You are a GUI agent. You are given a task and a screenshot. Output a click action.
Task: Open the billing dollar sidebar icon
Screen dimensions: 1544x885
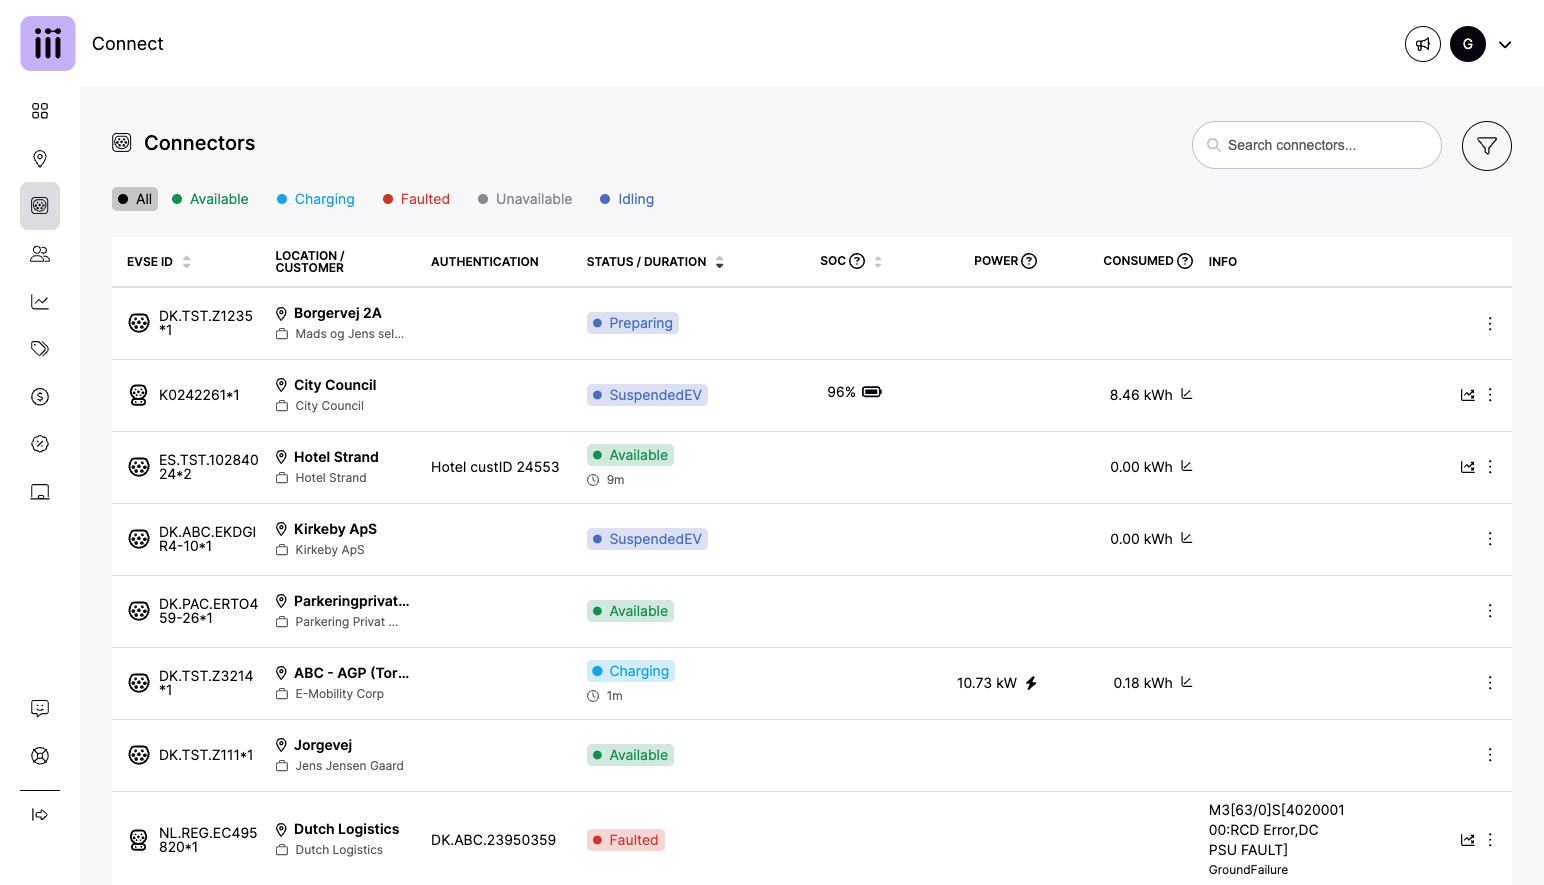40,397
